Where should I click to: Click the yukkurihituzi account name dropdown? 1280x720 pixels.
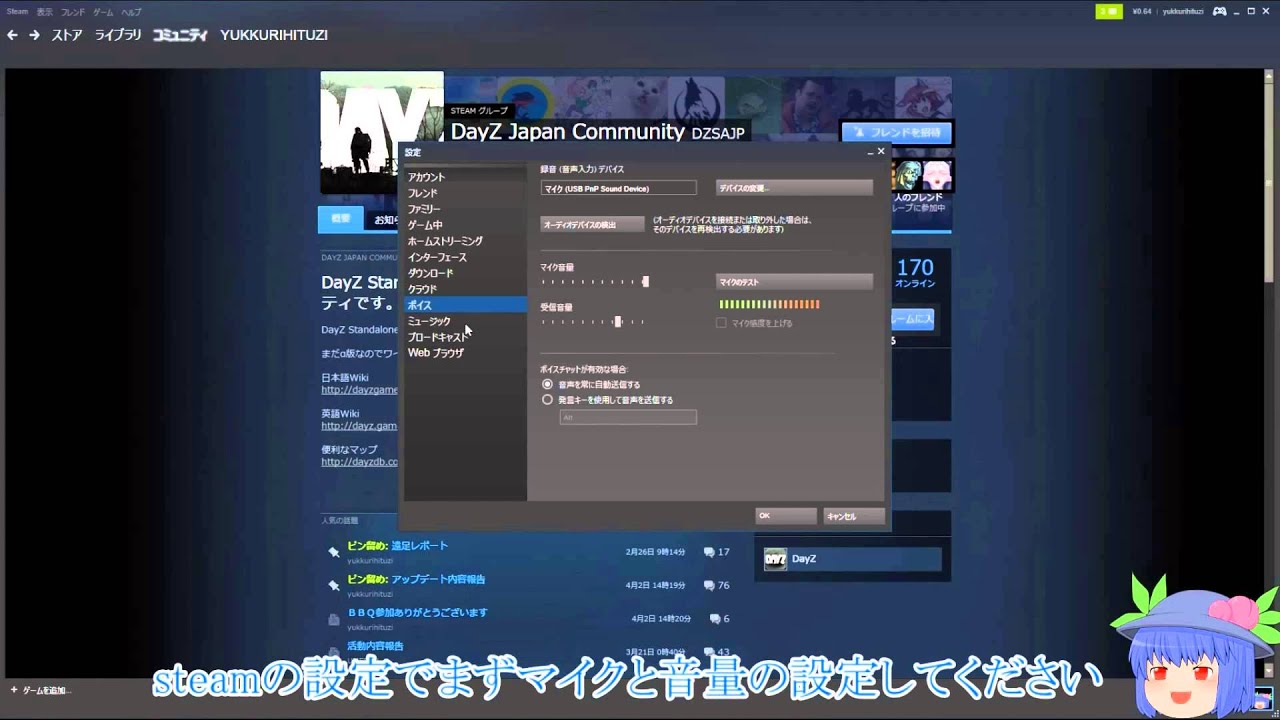[x=1183, y=11]
